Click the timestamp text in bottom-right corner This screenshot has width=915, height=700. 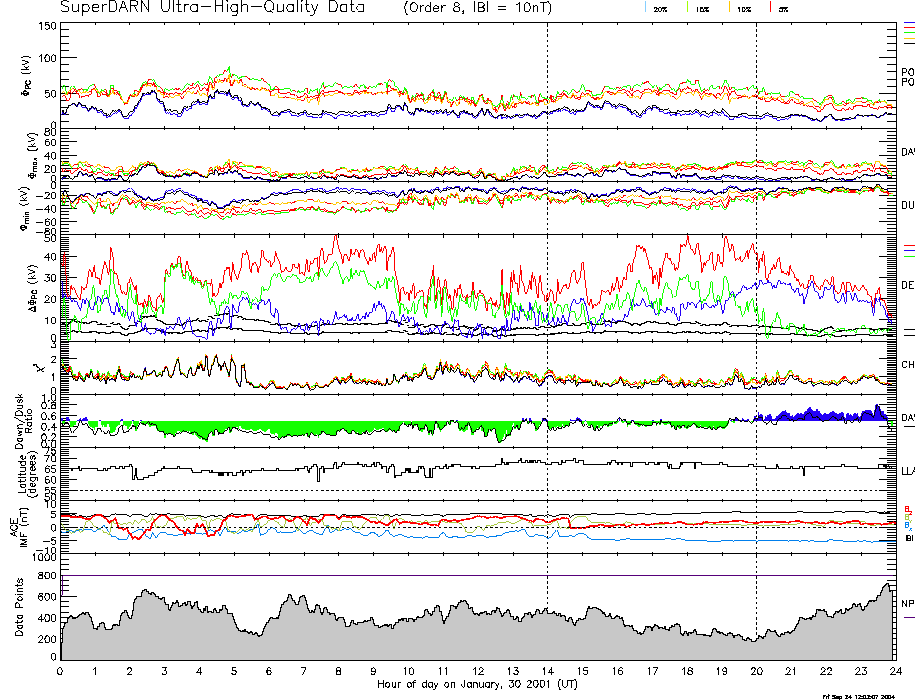pos(859,696)
